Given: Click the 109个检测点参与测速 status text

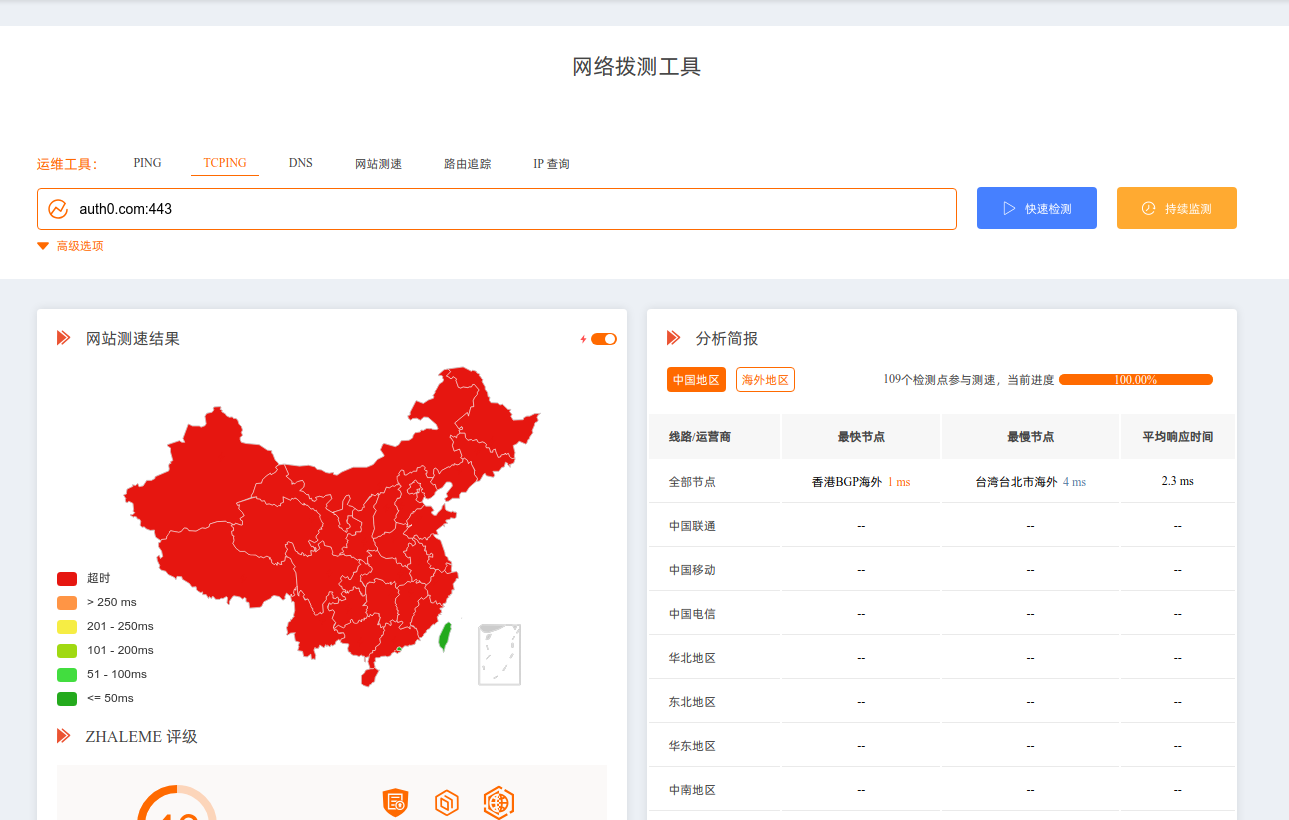Looking at the screenshot, I should click(940, 380).
